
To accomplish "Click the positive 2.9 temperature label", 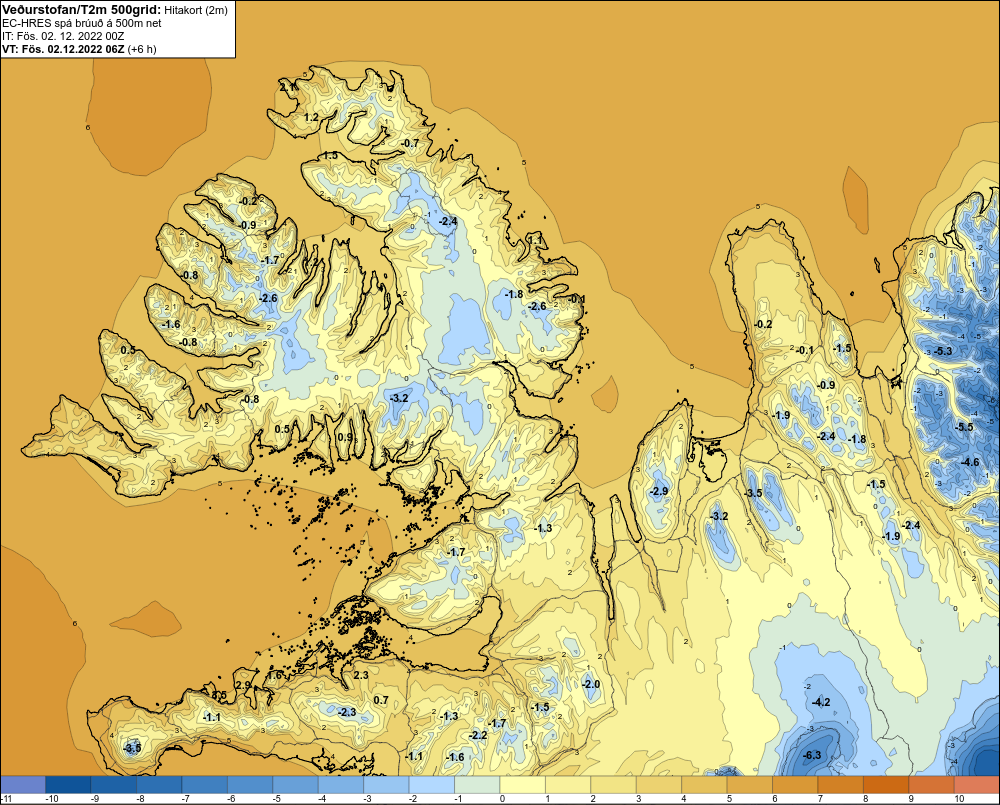I will click(x=243, y=685).
